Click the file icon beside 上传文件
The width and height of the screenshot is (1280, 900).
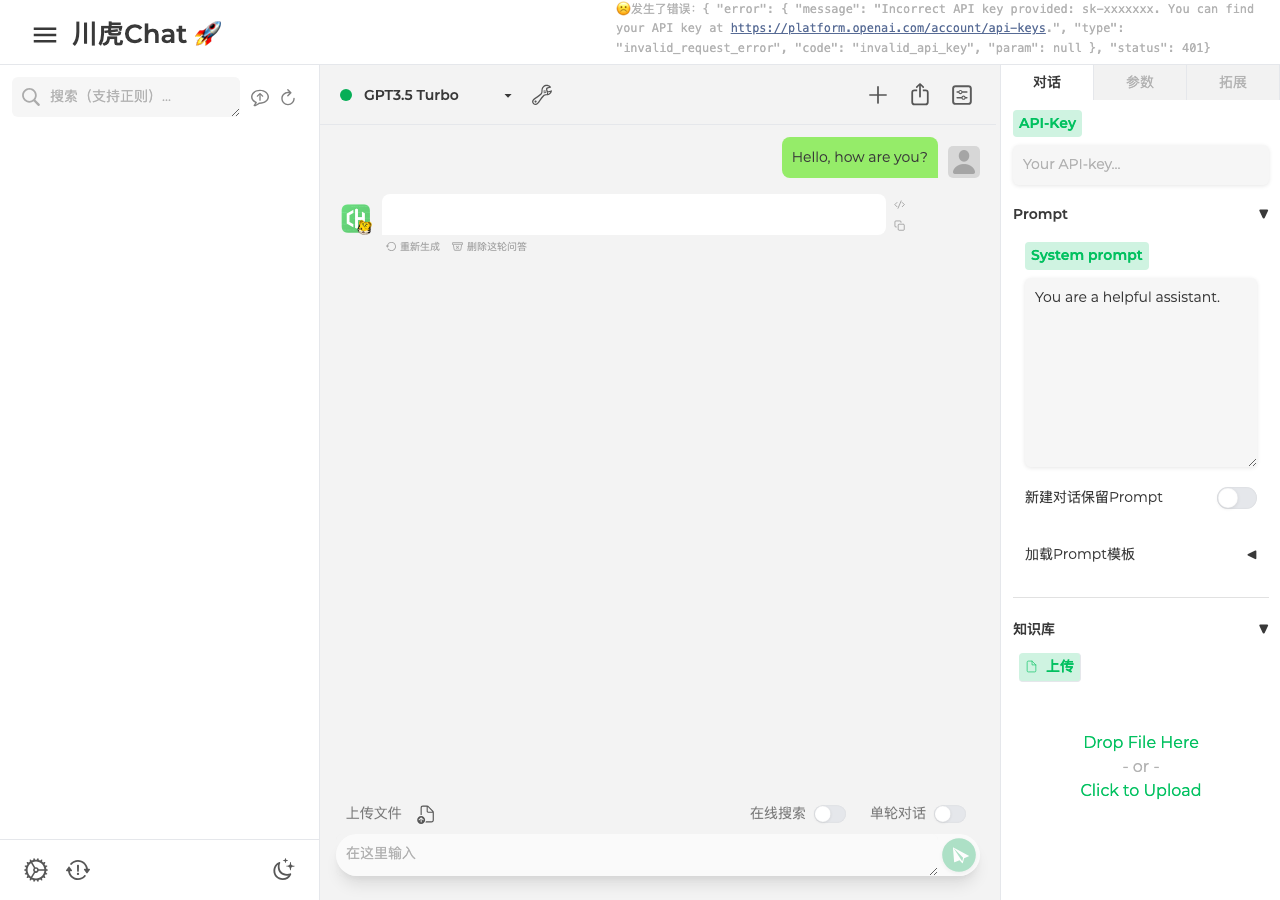[x=426, y=814]
